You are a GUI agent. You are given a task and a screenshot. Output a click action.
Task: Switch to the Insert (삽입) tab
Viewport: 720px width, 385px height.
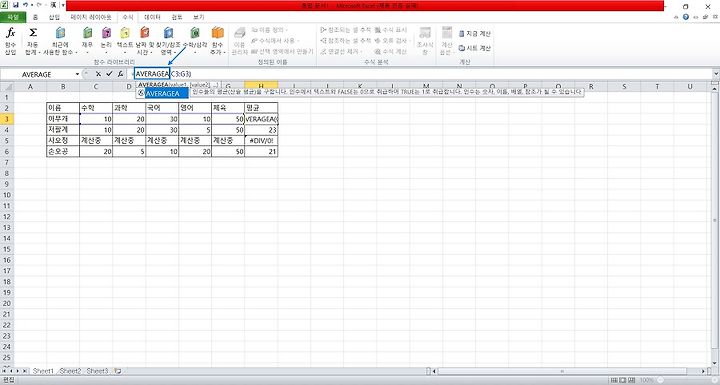click(54, 17)
